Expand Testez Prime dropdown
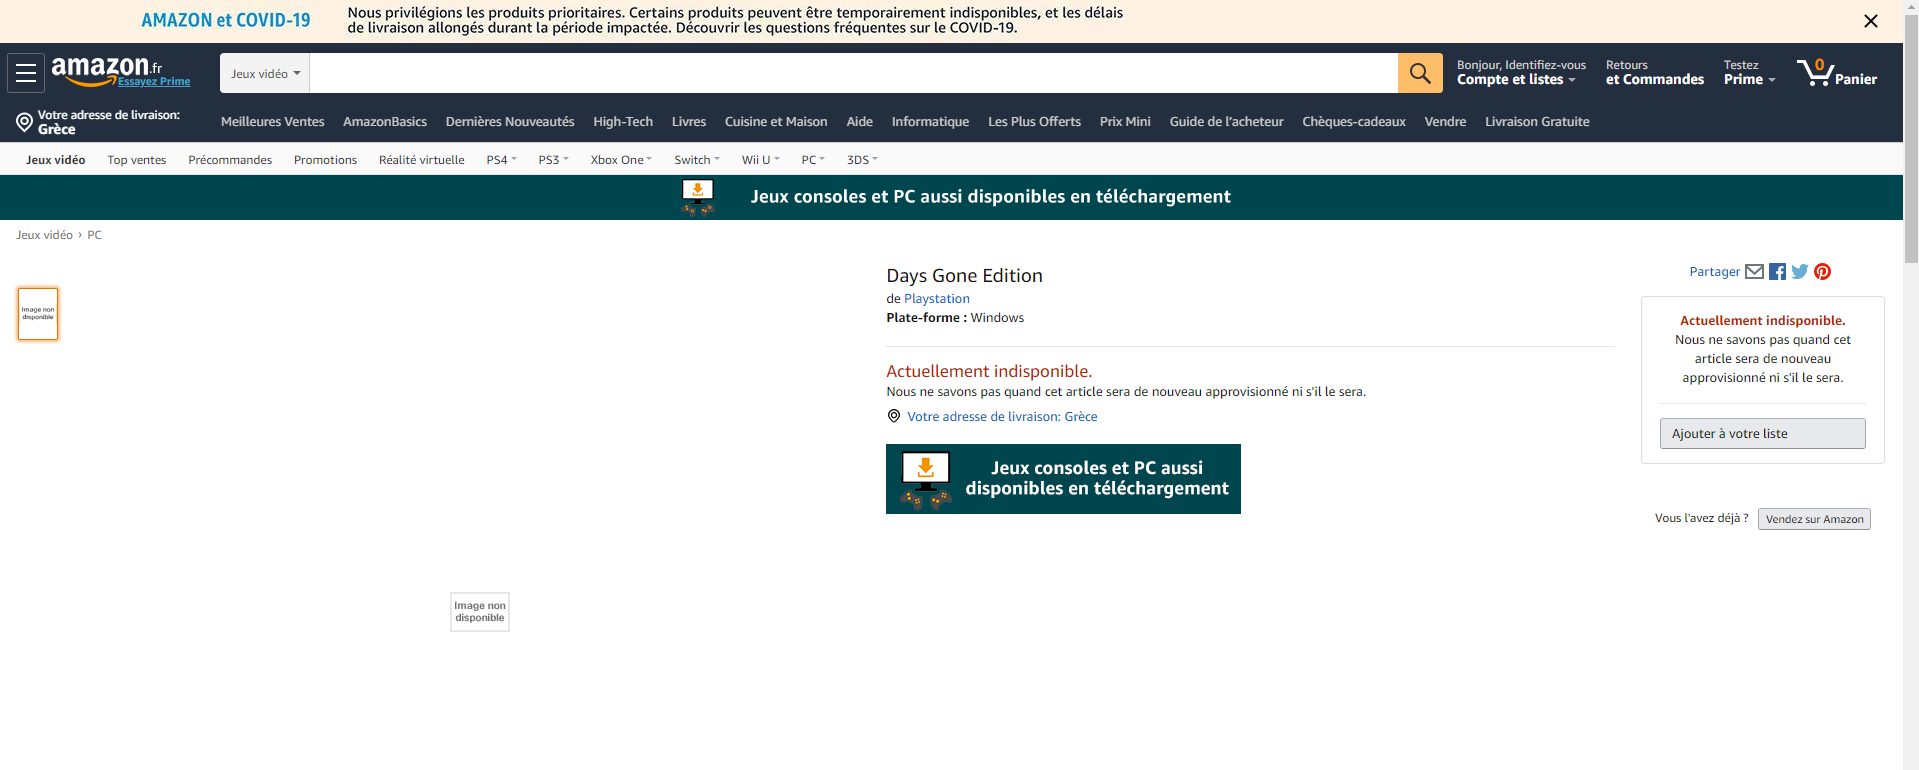The width and height of the screenshot is (1919, 770). point(1749,72)
